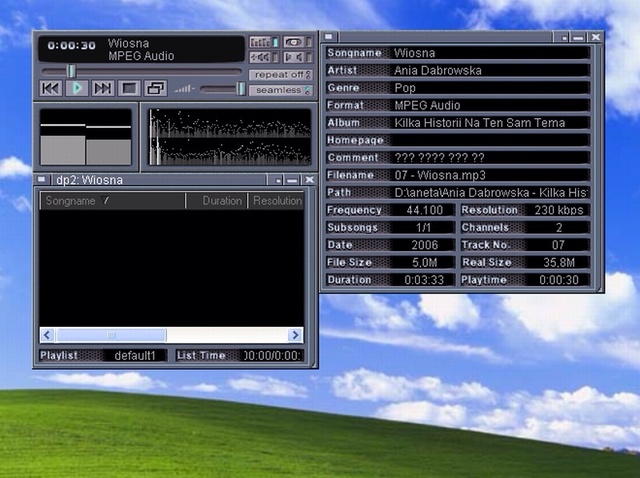Image resolution: width=640 pixels, height=478 pixels.
Task: Click the File Size value 5,0M
Action: coord(424,262)
